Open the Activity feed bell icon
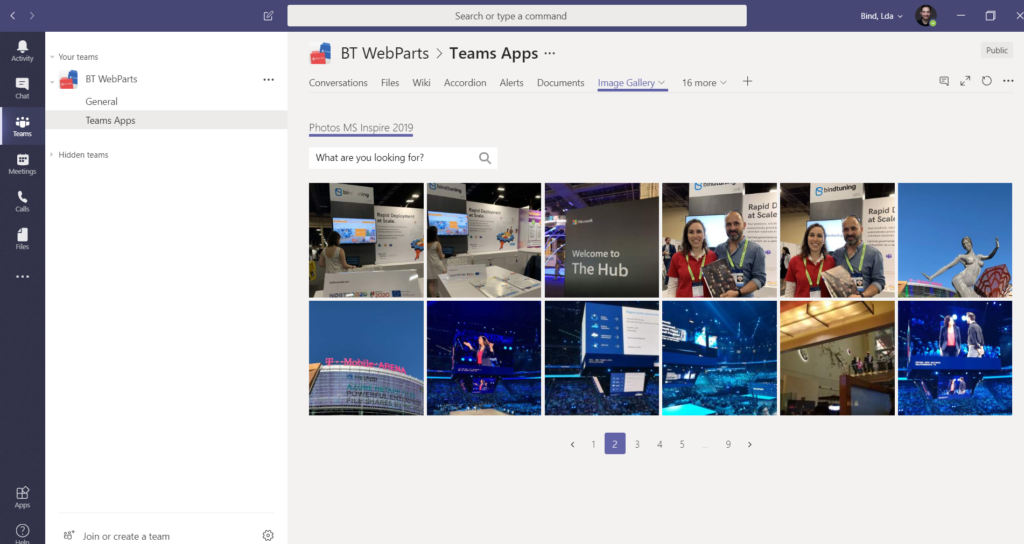Viewport: 1024px width, 544px height. point(22,50)
